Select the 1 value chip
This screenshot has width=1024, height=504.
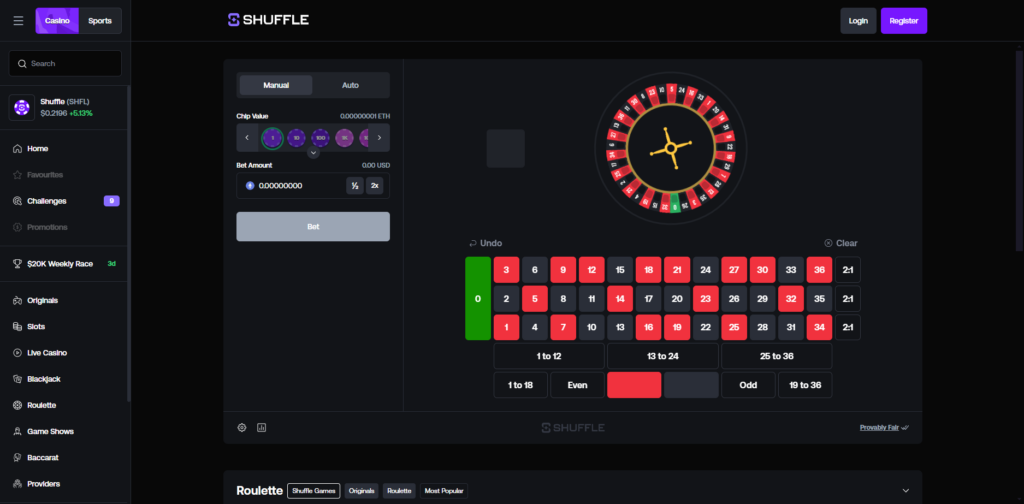point(272,138)
